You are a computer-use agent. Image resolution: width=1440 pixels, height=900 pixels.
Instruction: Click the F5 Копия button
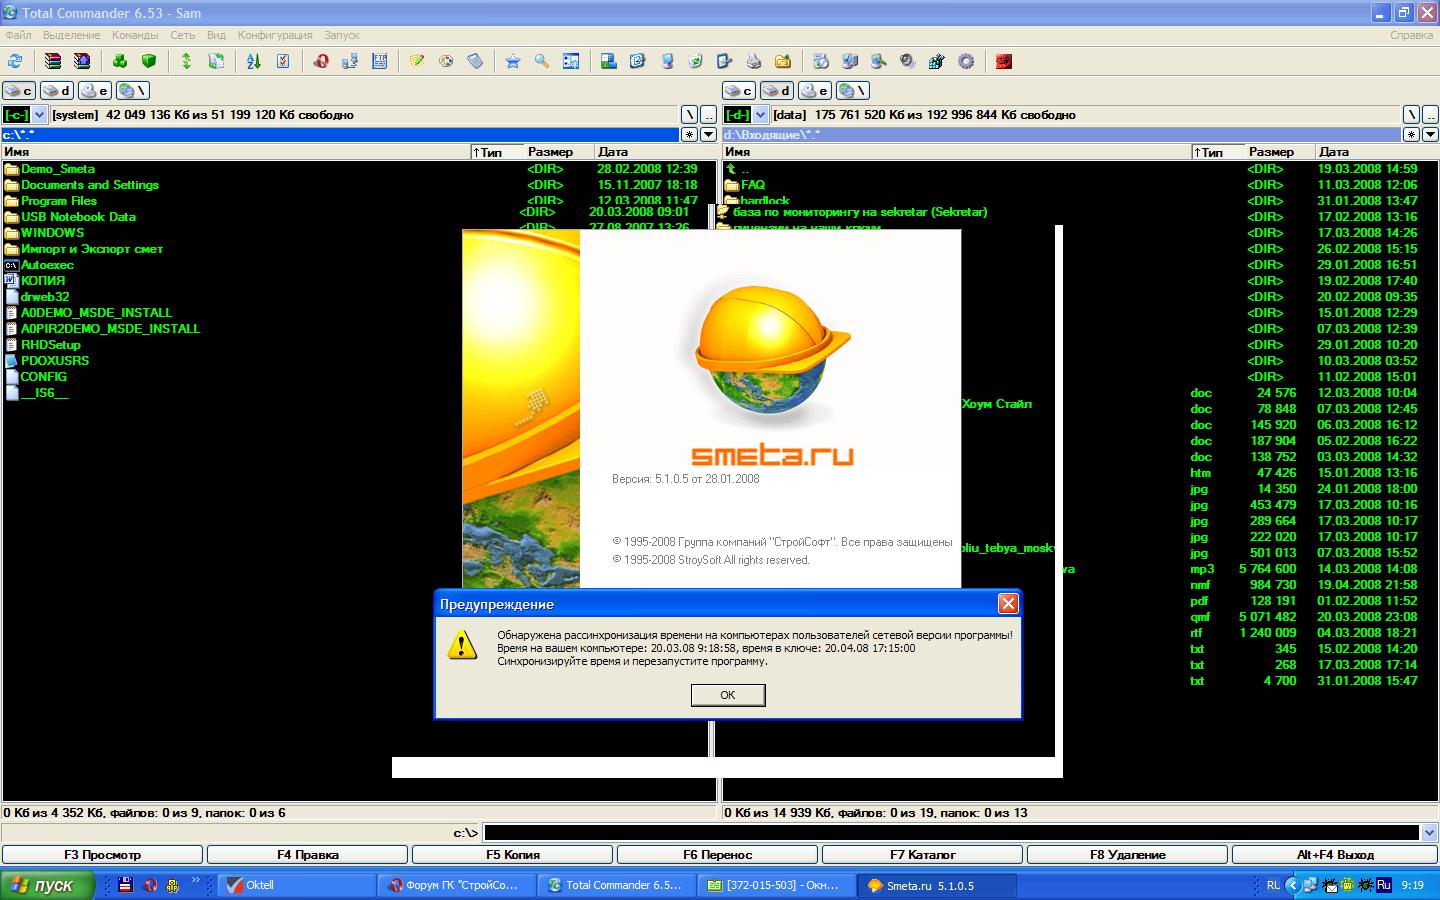click(512, 855)
